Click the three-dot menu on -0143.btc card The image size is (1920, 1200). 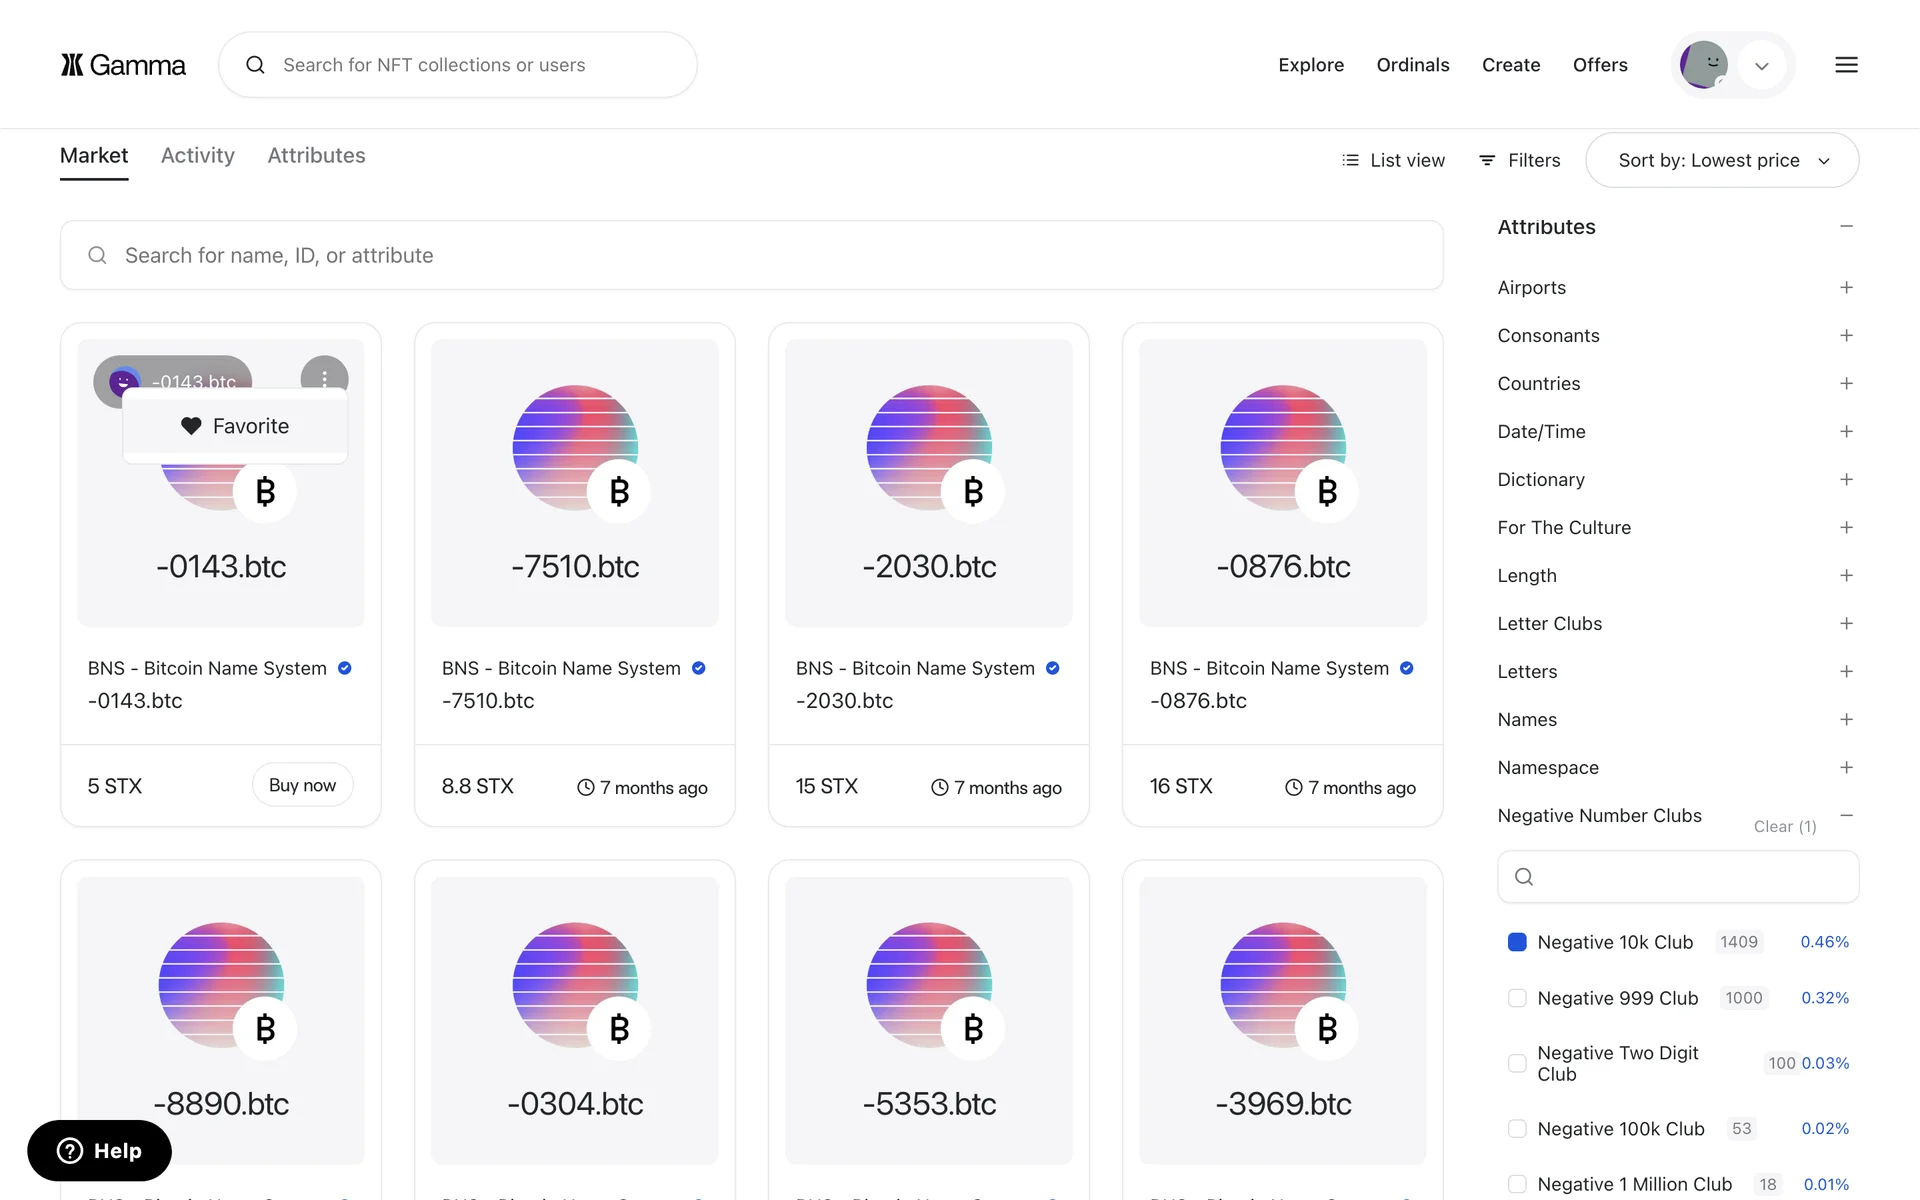(324, 378)
